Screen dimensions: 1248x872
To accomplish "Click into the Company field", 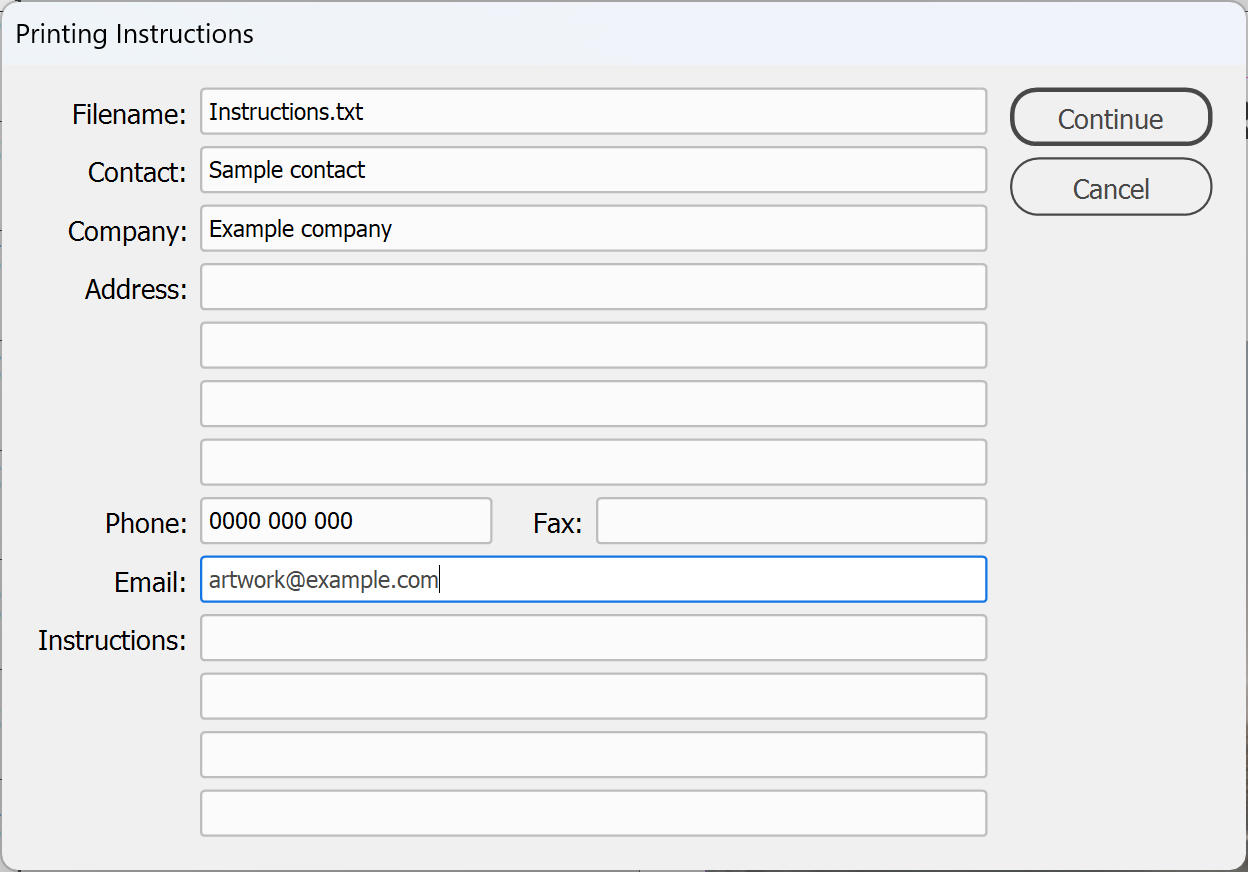I will [x=594, y=228].
